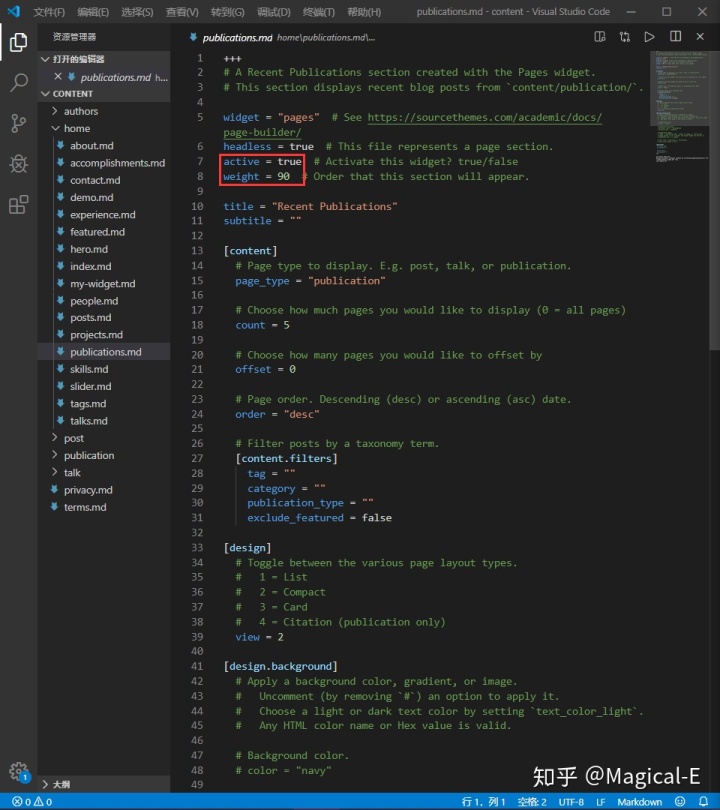Collapse the CONTENT folder section
The width and height of the screenshot is (720, 810).
click(x=104, y=94)
